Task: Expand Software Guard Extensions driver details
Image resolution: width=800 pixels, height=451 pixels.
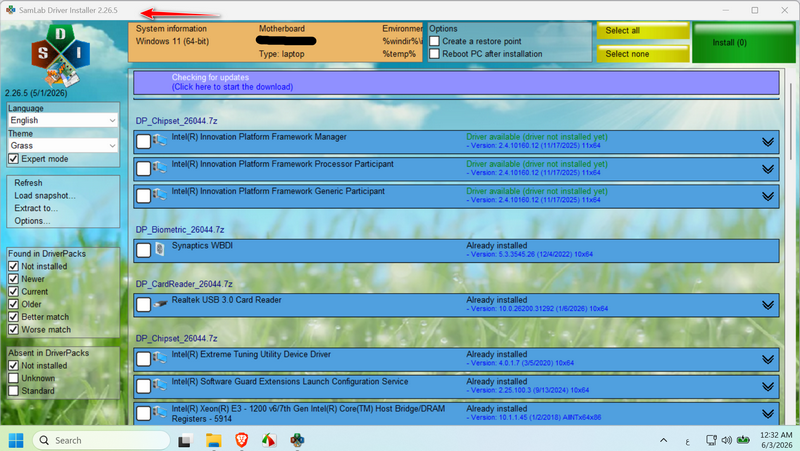Action: point(768,387)
